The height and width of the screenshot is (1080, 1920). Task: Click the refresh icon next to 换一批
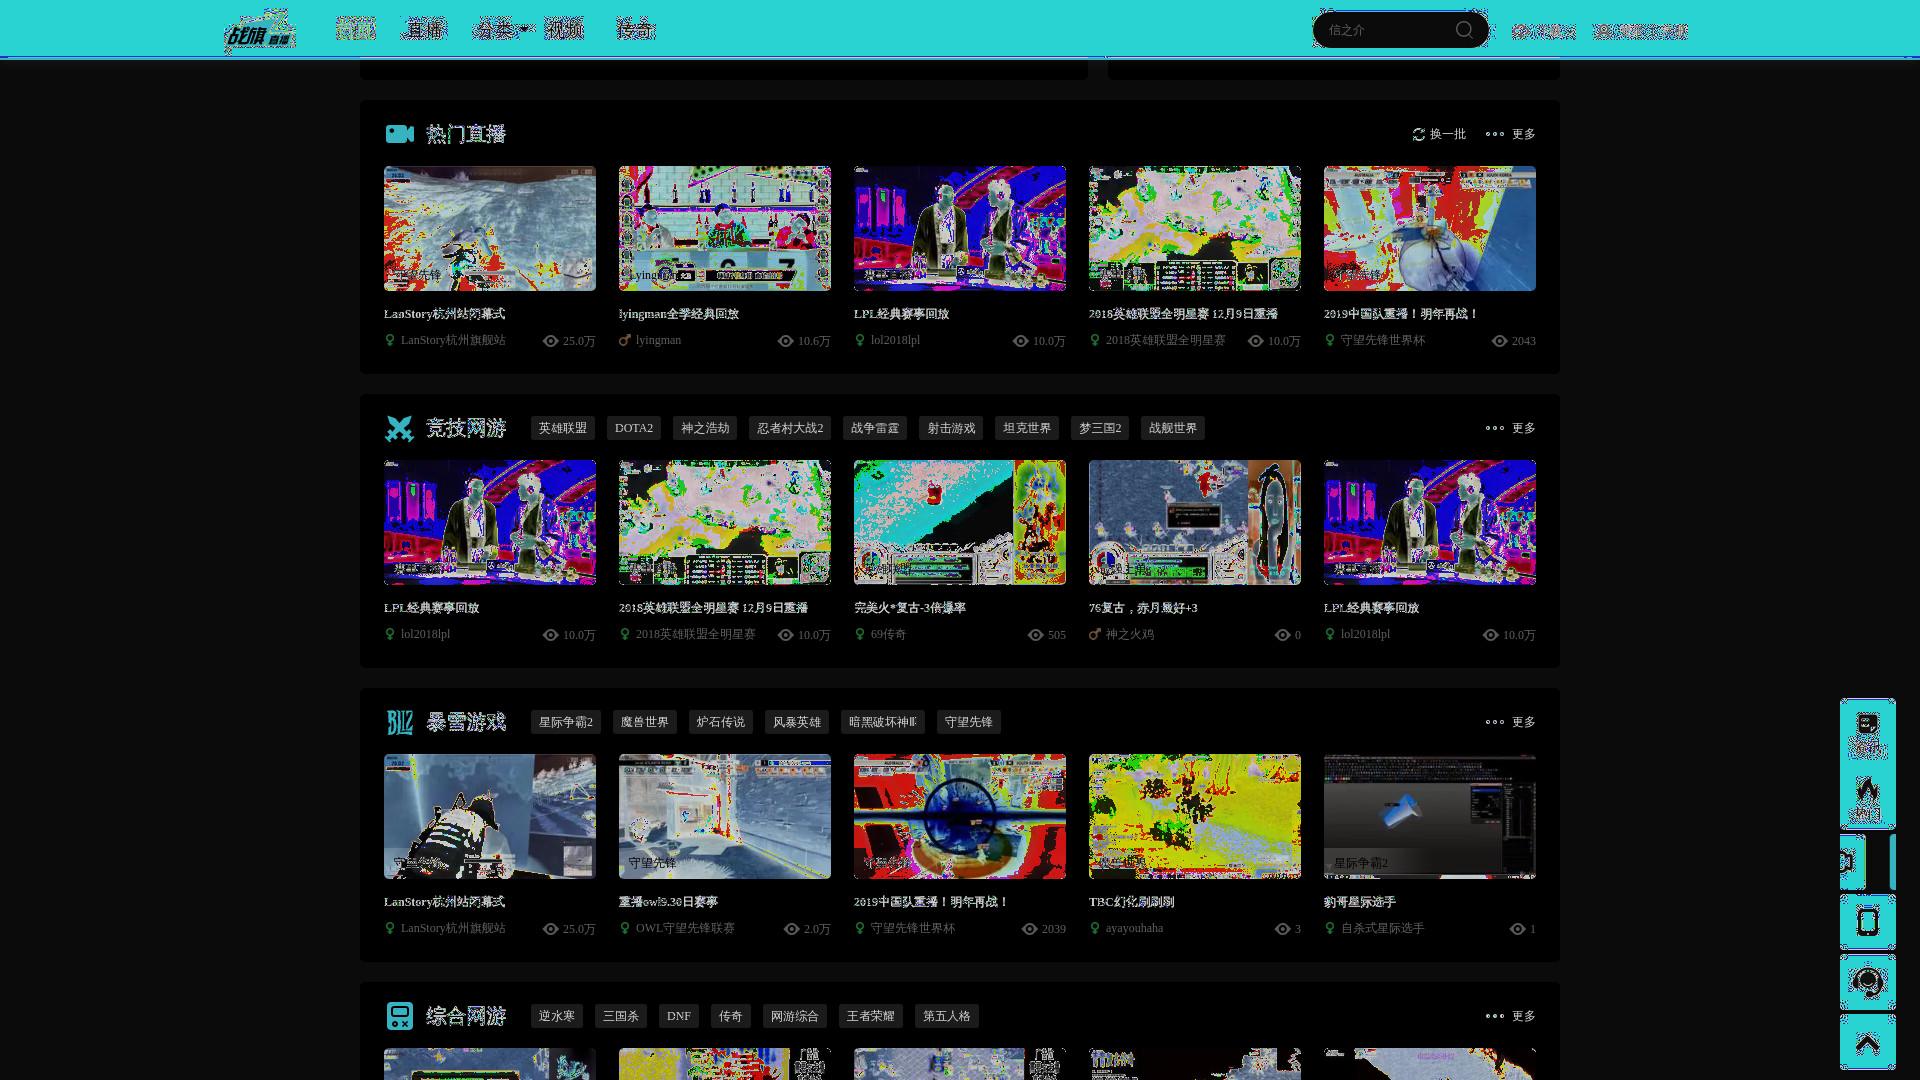[1418, 134]
